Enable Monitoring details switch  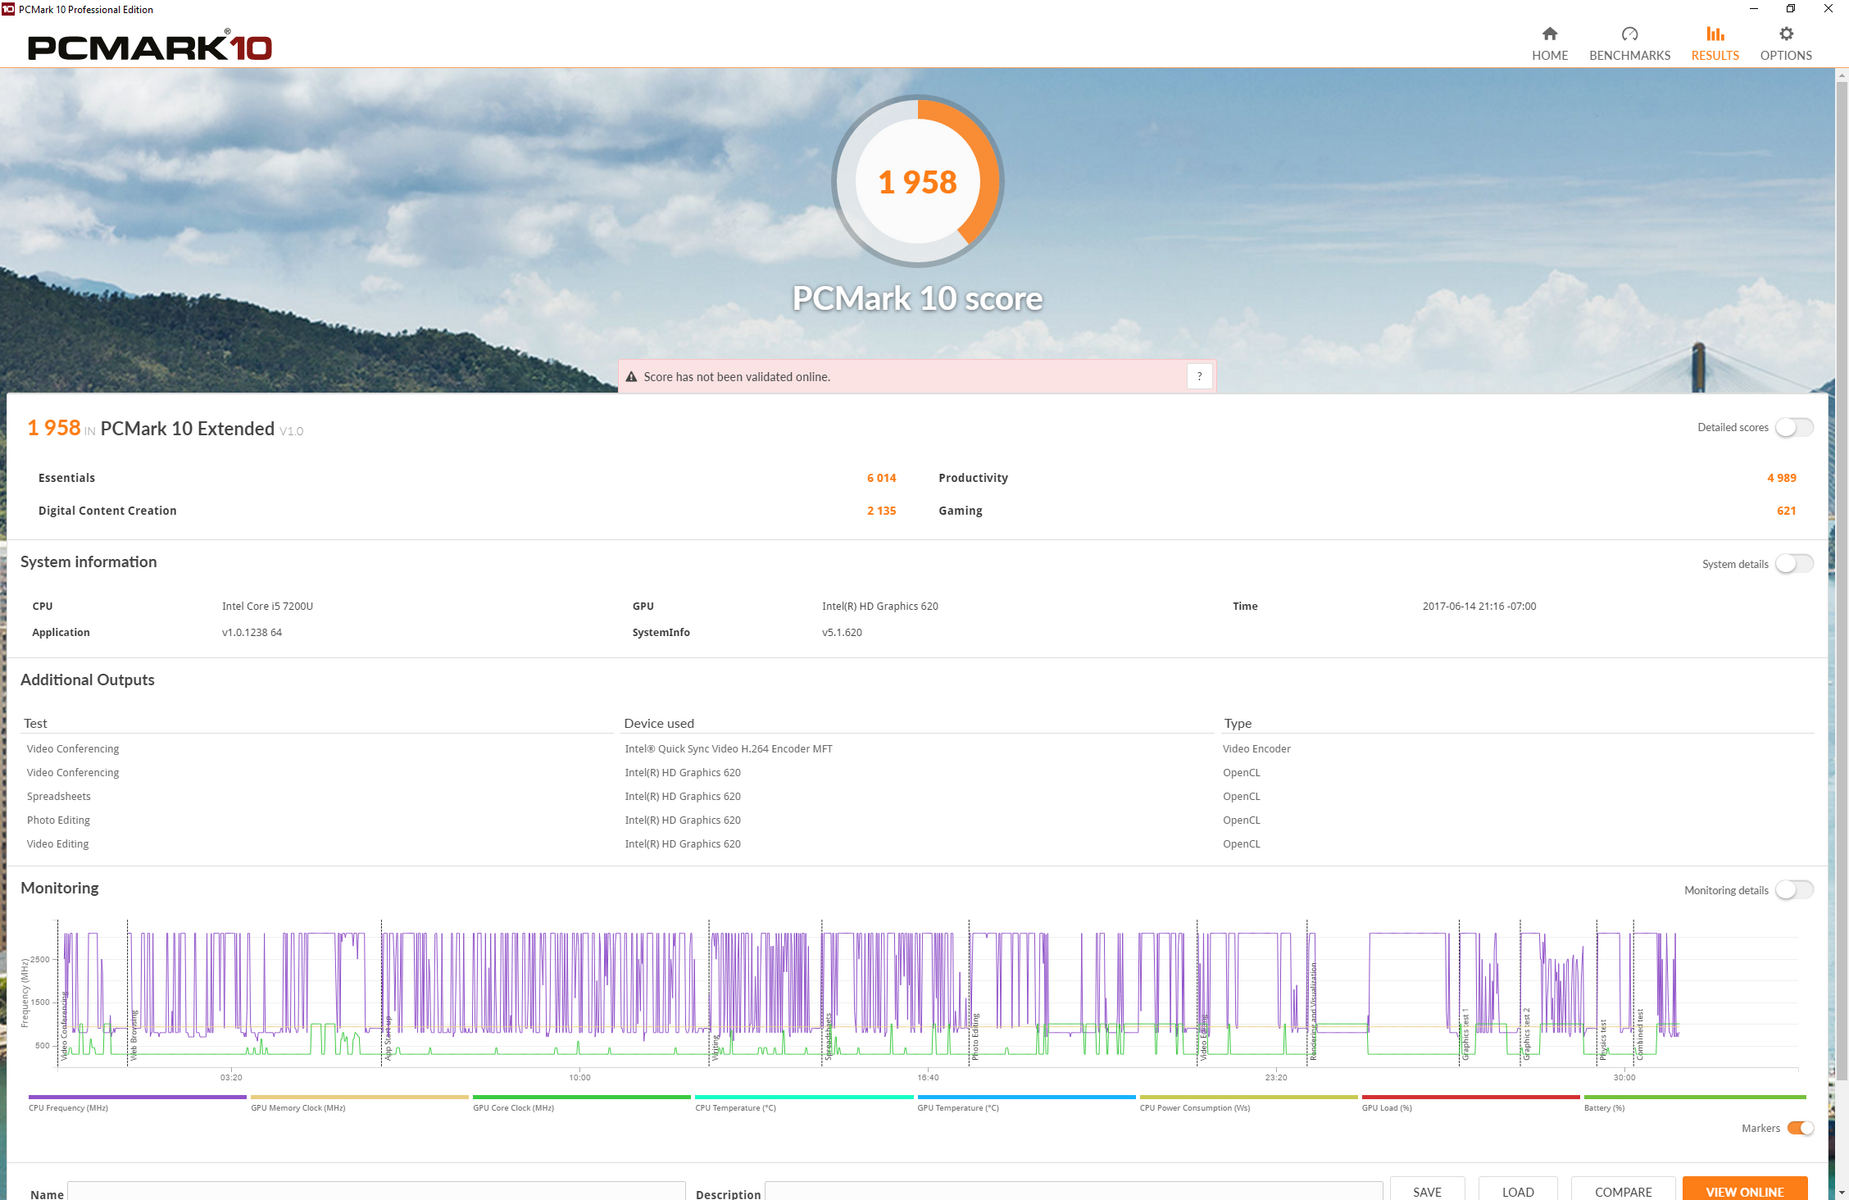[1794, 890]
